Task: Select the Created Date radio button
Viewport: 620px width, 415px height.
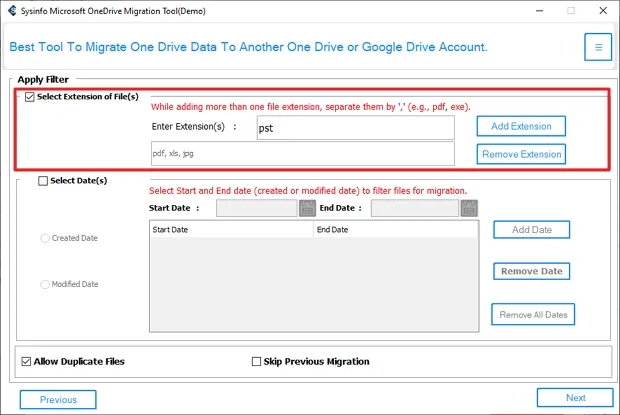Action: [46, 238]
